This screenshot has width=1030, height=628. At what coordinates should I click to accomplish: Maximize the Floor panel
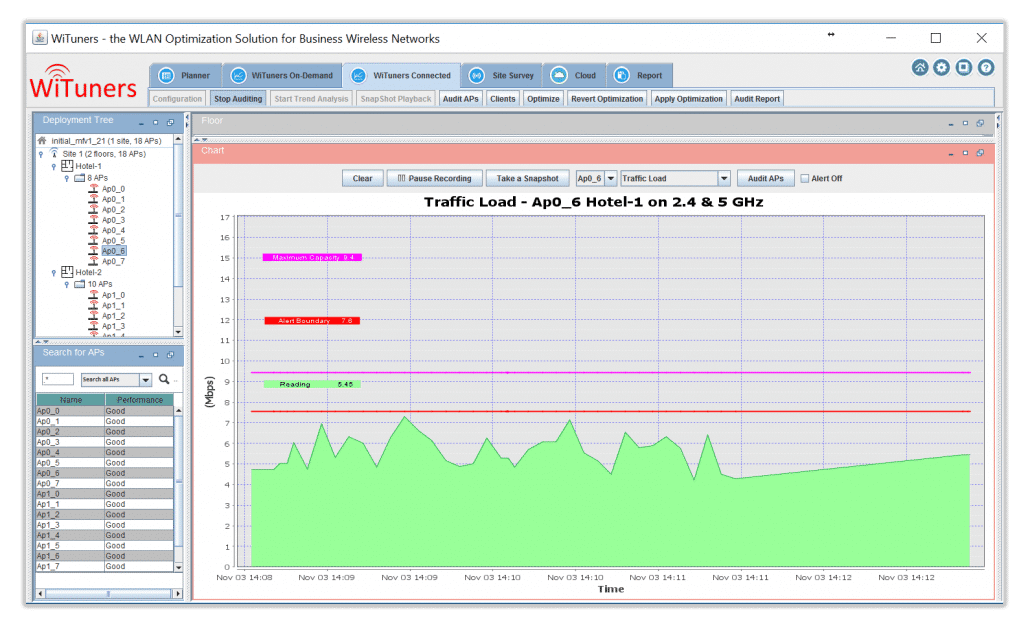(x=965, y=123)
